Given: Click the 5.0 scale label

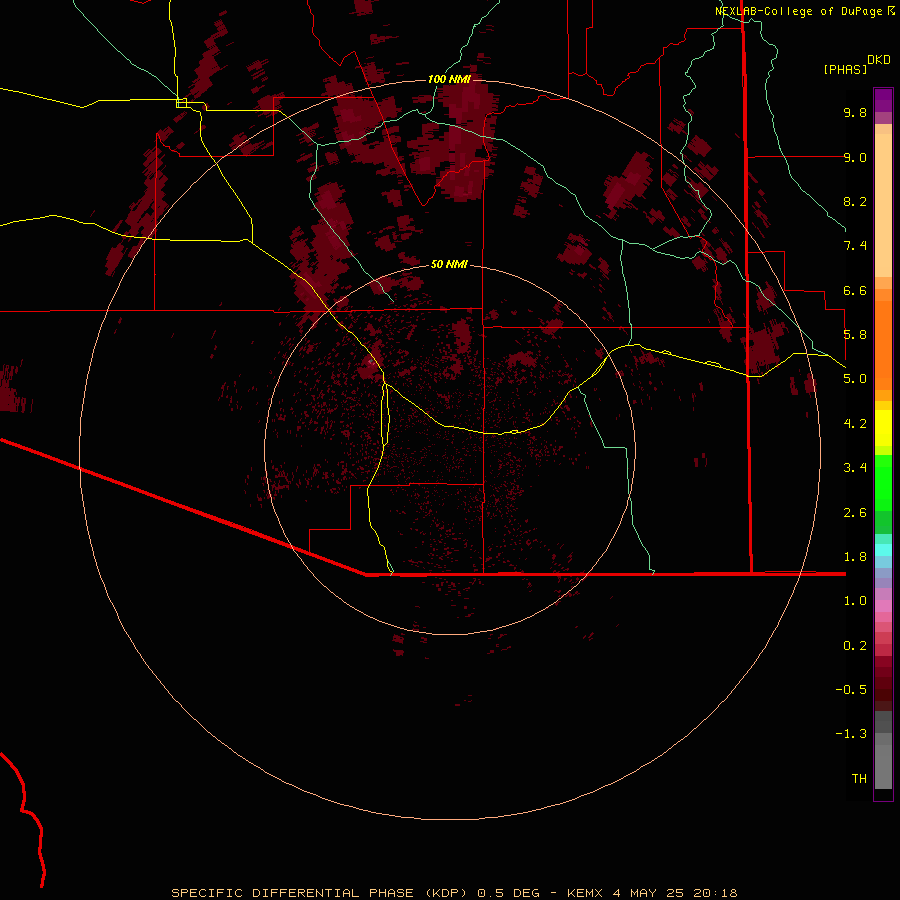Looking at the screenshot, I should tap(855, 379).
